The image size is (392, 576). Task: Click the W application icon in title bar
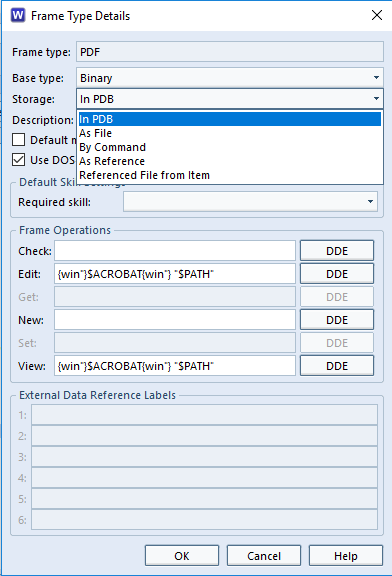pyautogui.click(x=18, y=16)
